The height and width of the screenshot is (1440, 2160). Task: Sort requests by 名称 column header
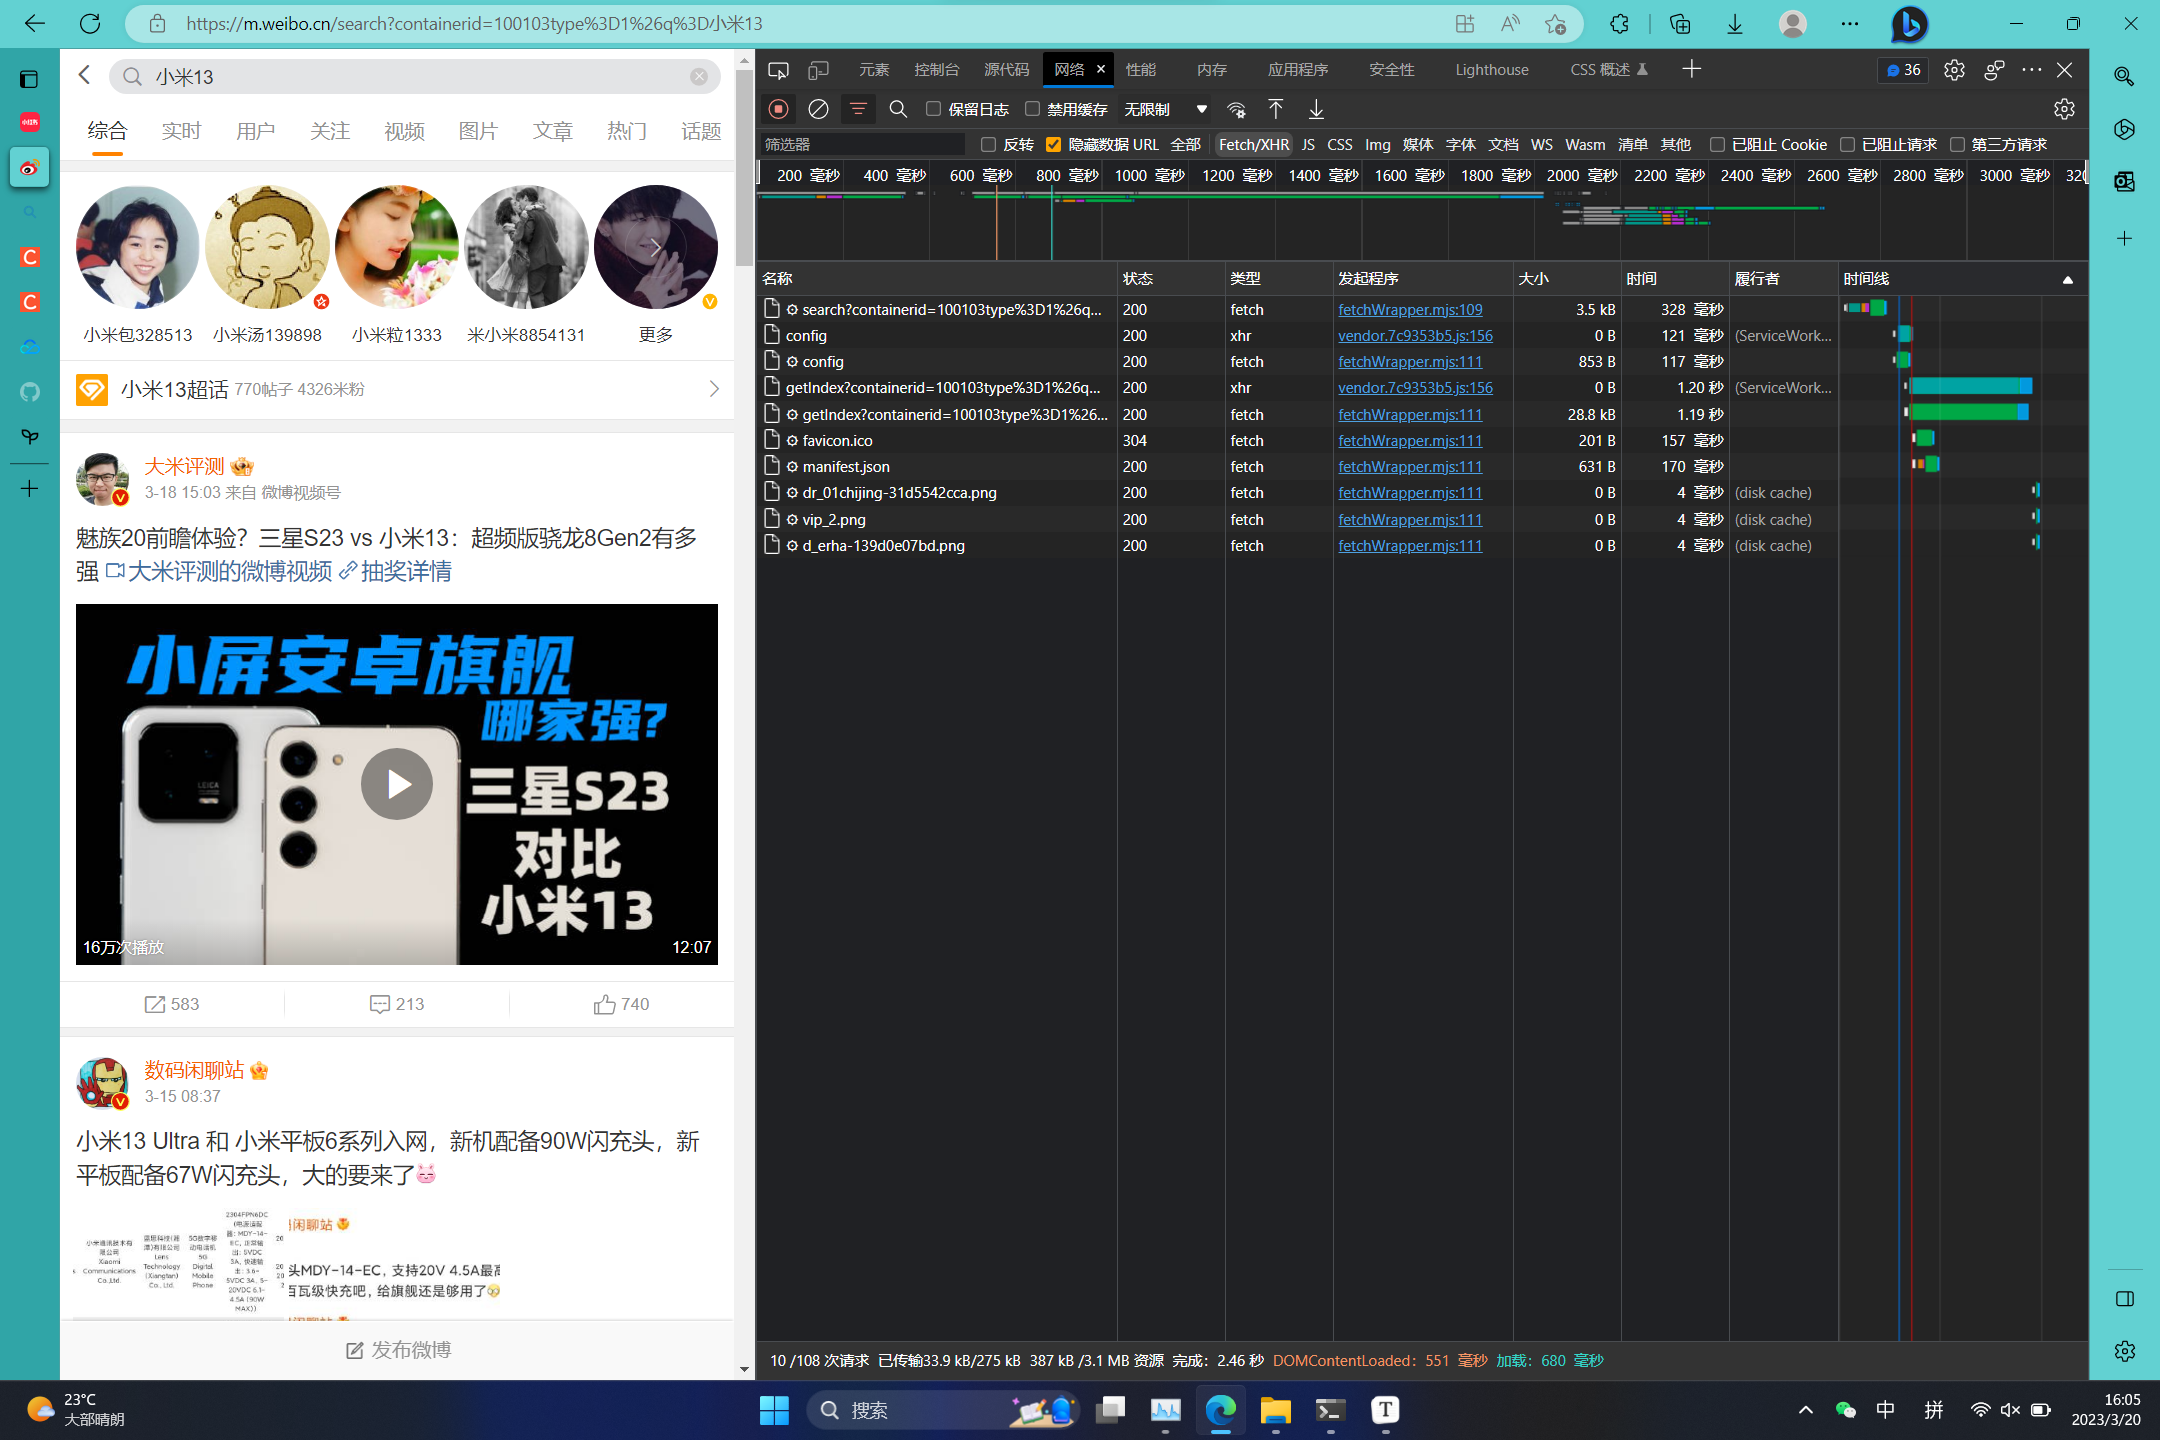[936, 279]
